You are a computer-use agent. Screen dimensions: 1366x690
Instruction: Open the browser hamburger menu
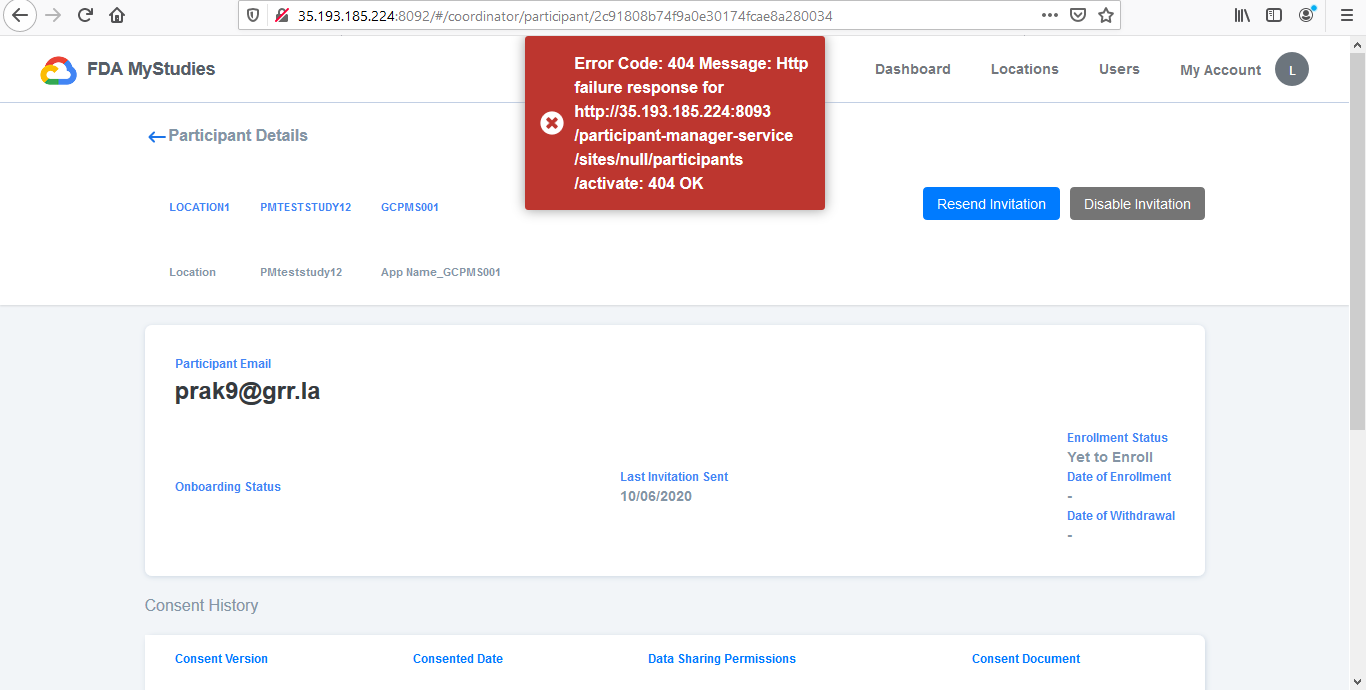pyautogui.click(x=1345, y=15)
